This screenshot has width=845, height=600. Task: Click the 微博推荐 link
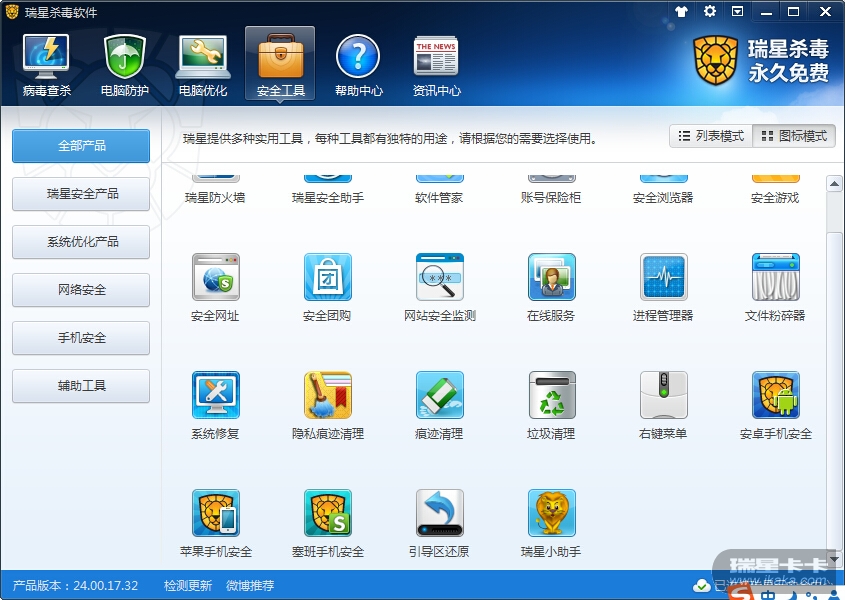coord(250,585)
